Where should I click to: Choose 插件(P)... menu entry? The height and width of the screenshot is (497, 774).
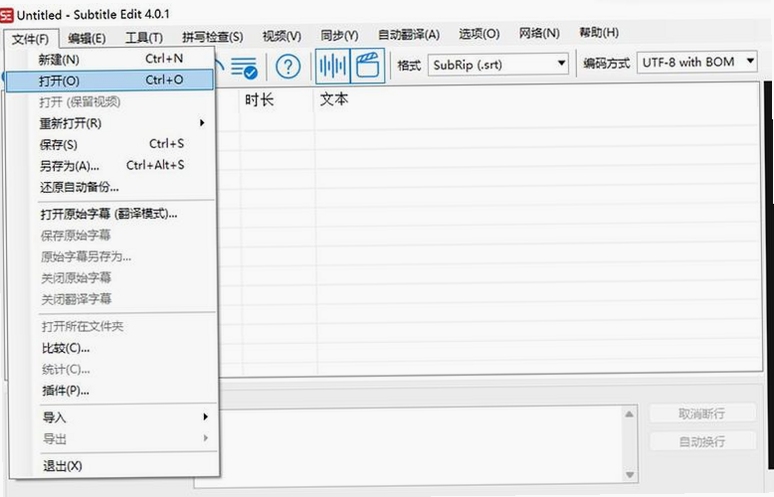click(x=114, y=390)
